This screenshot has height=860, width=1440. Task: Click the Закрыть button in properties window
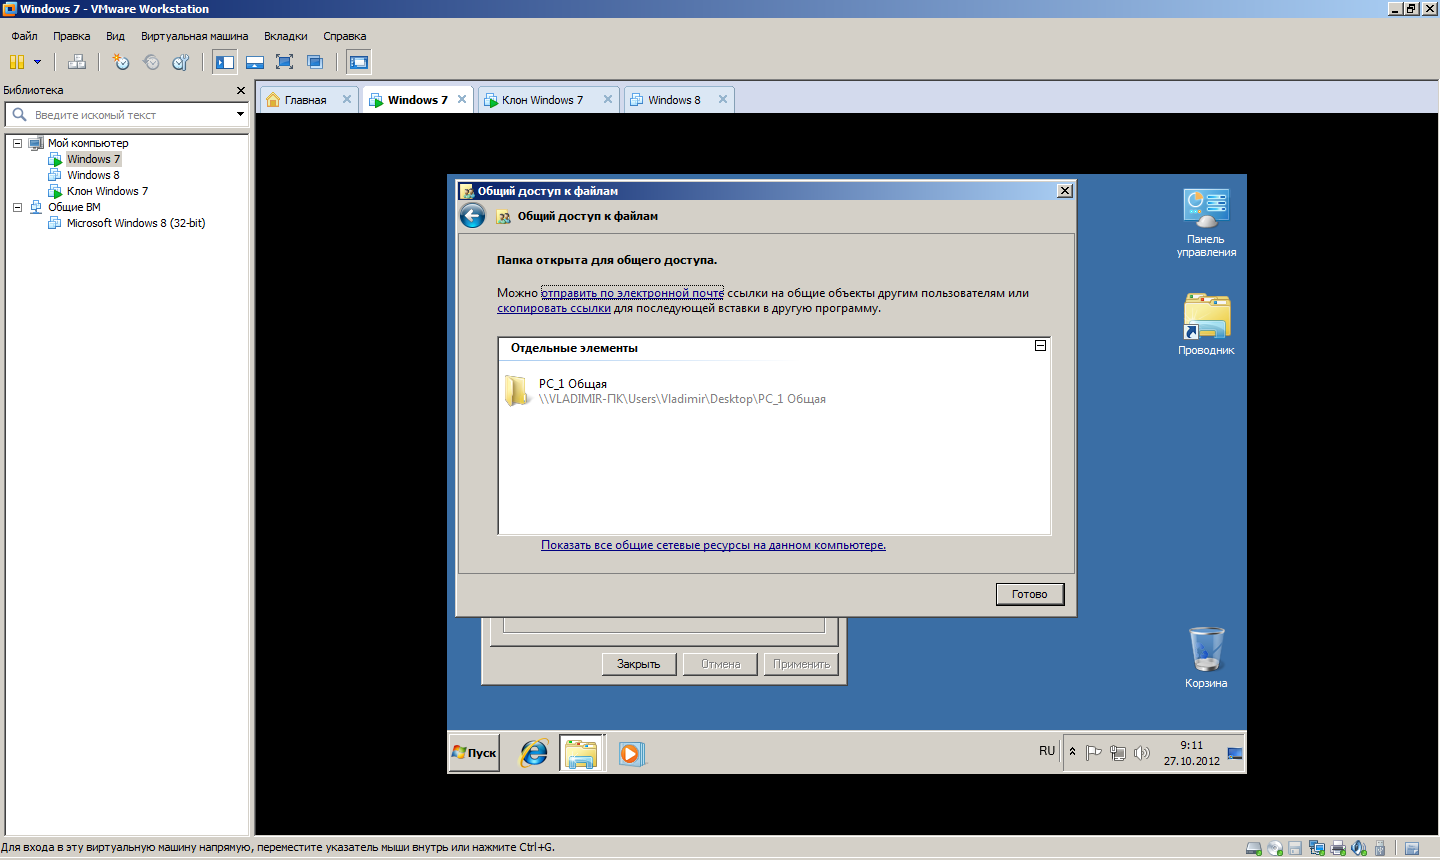[639, 664]
